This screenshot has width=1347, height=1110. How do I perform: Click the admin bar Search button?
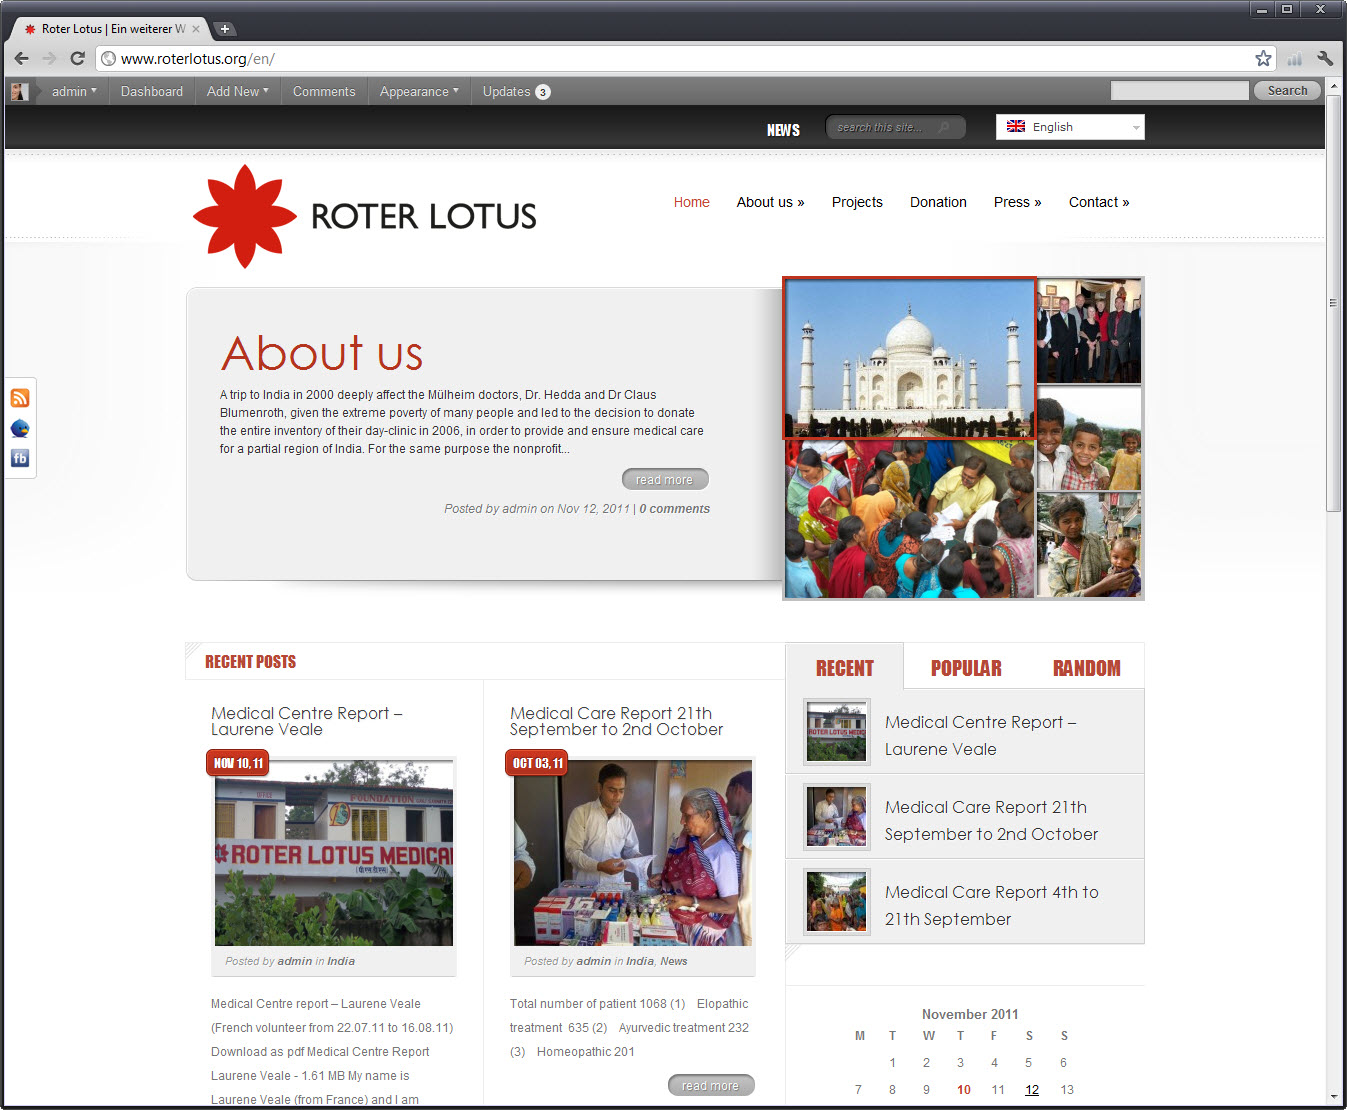1287,90
